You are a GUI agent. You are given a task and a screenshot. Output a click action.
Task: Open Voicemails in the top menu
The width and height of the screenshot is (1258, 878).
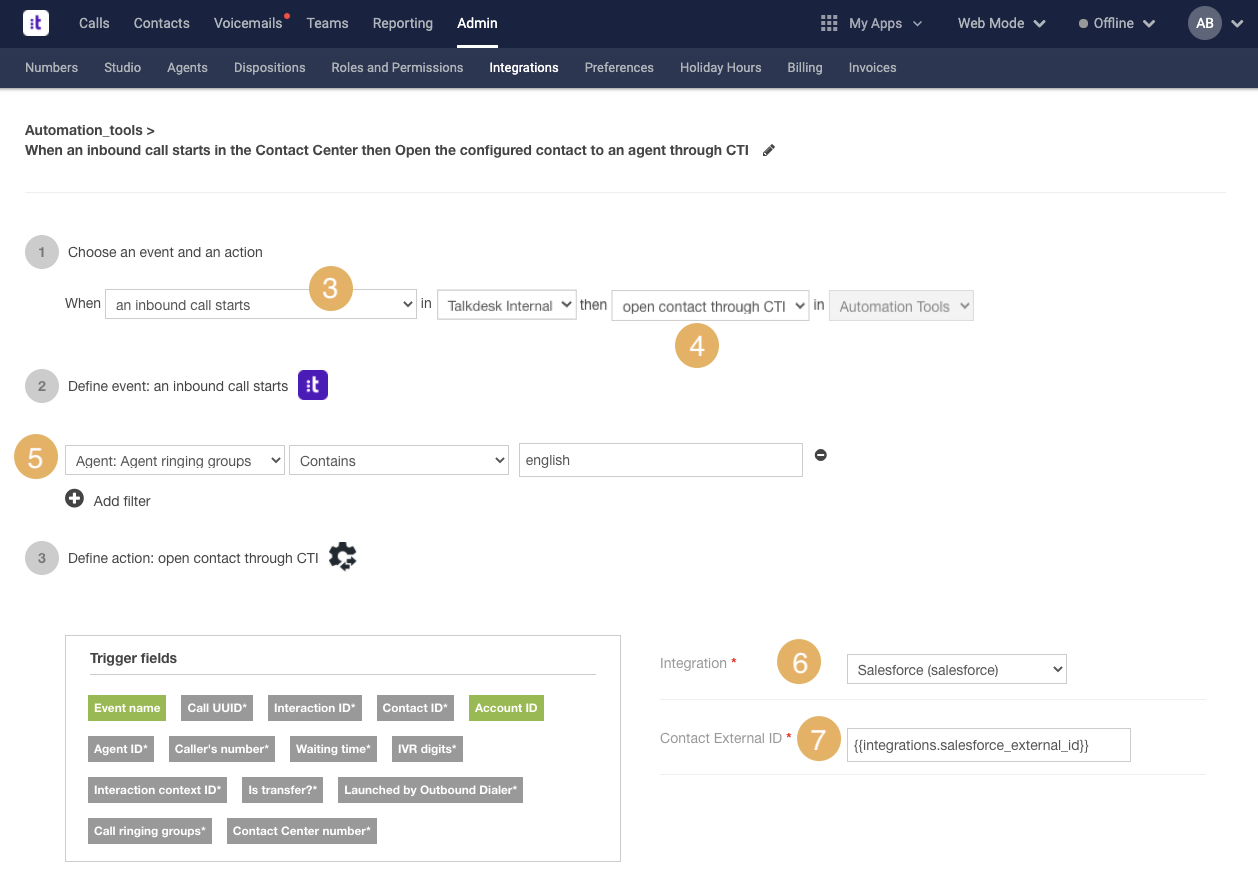coord(248,23)
